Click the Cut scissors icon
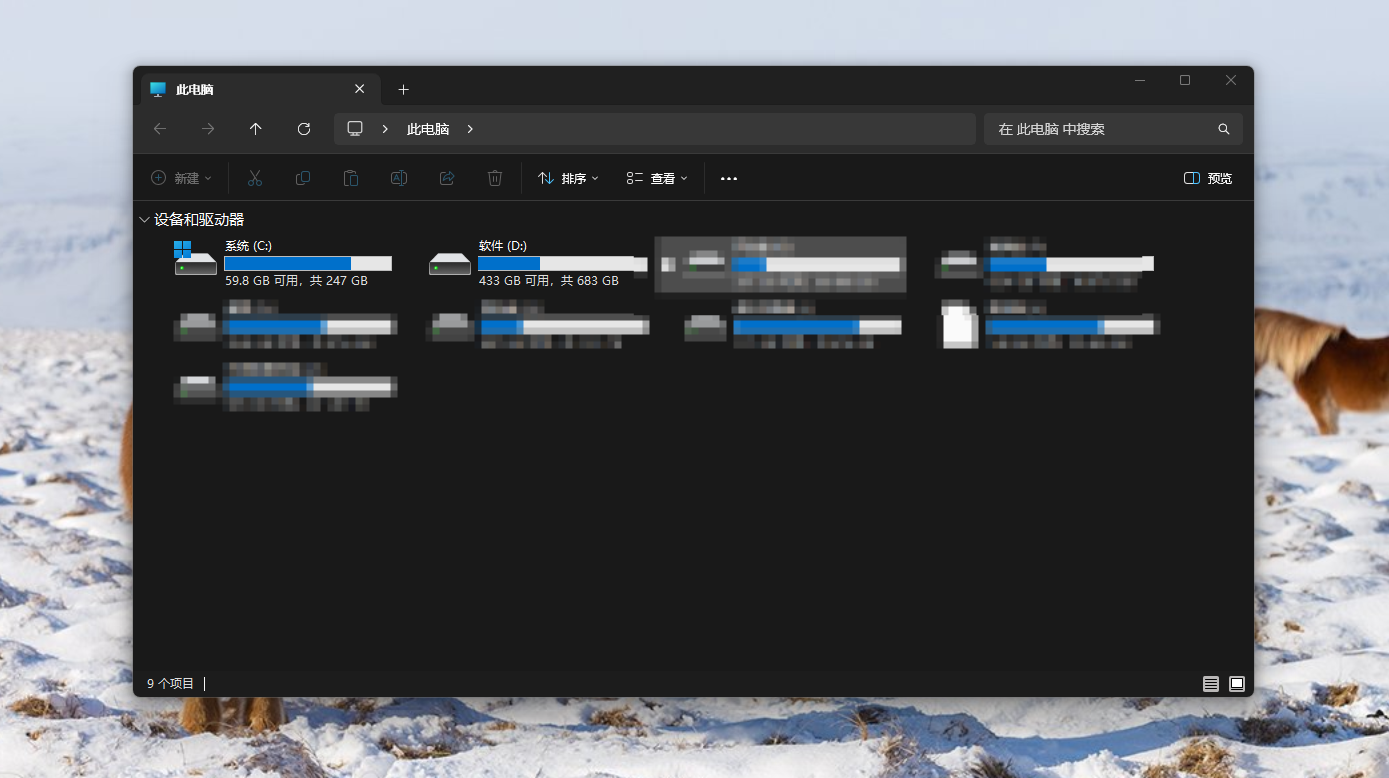Screen dimensions: 1389x778 pos(255,178)
